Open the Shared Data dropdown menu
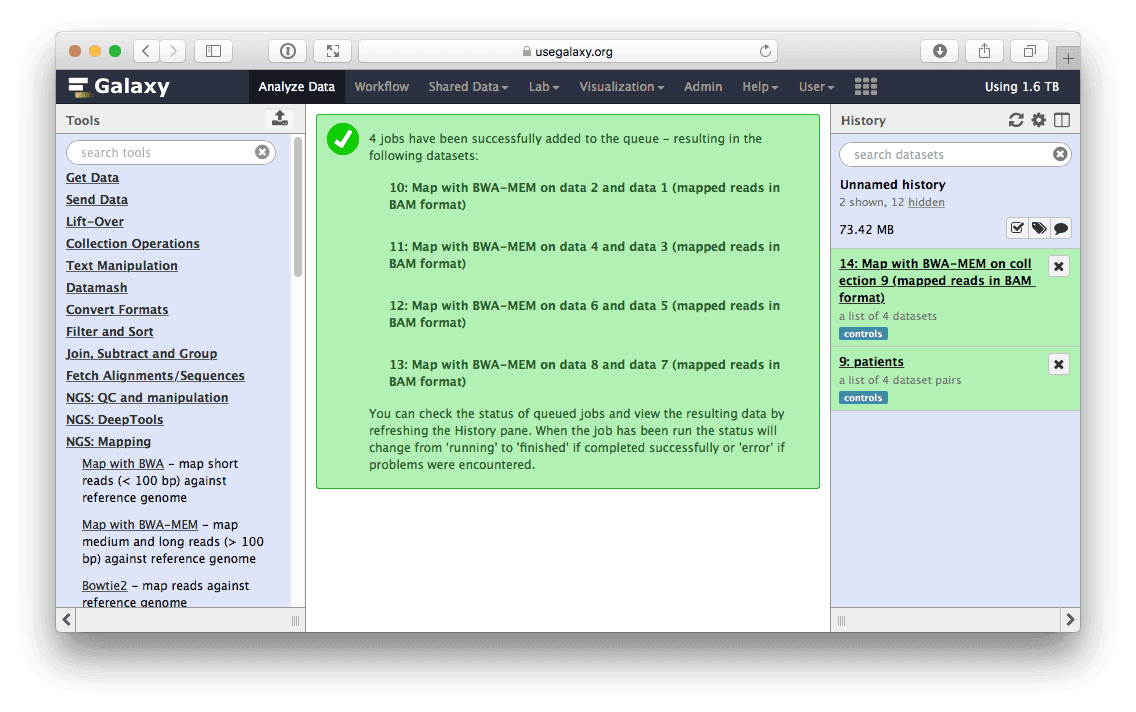 pyautogui.click(x=468, y=87)
